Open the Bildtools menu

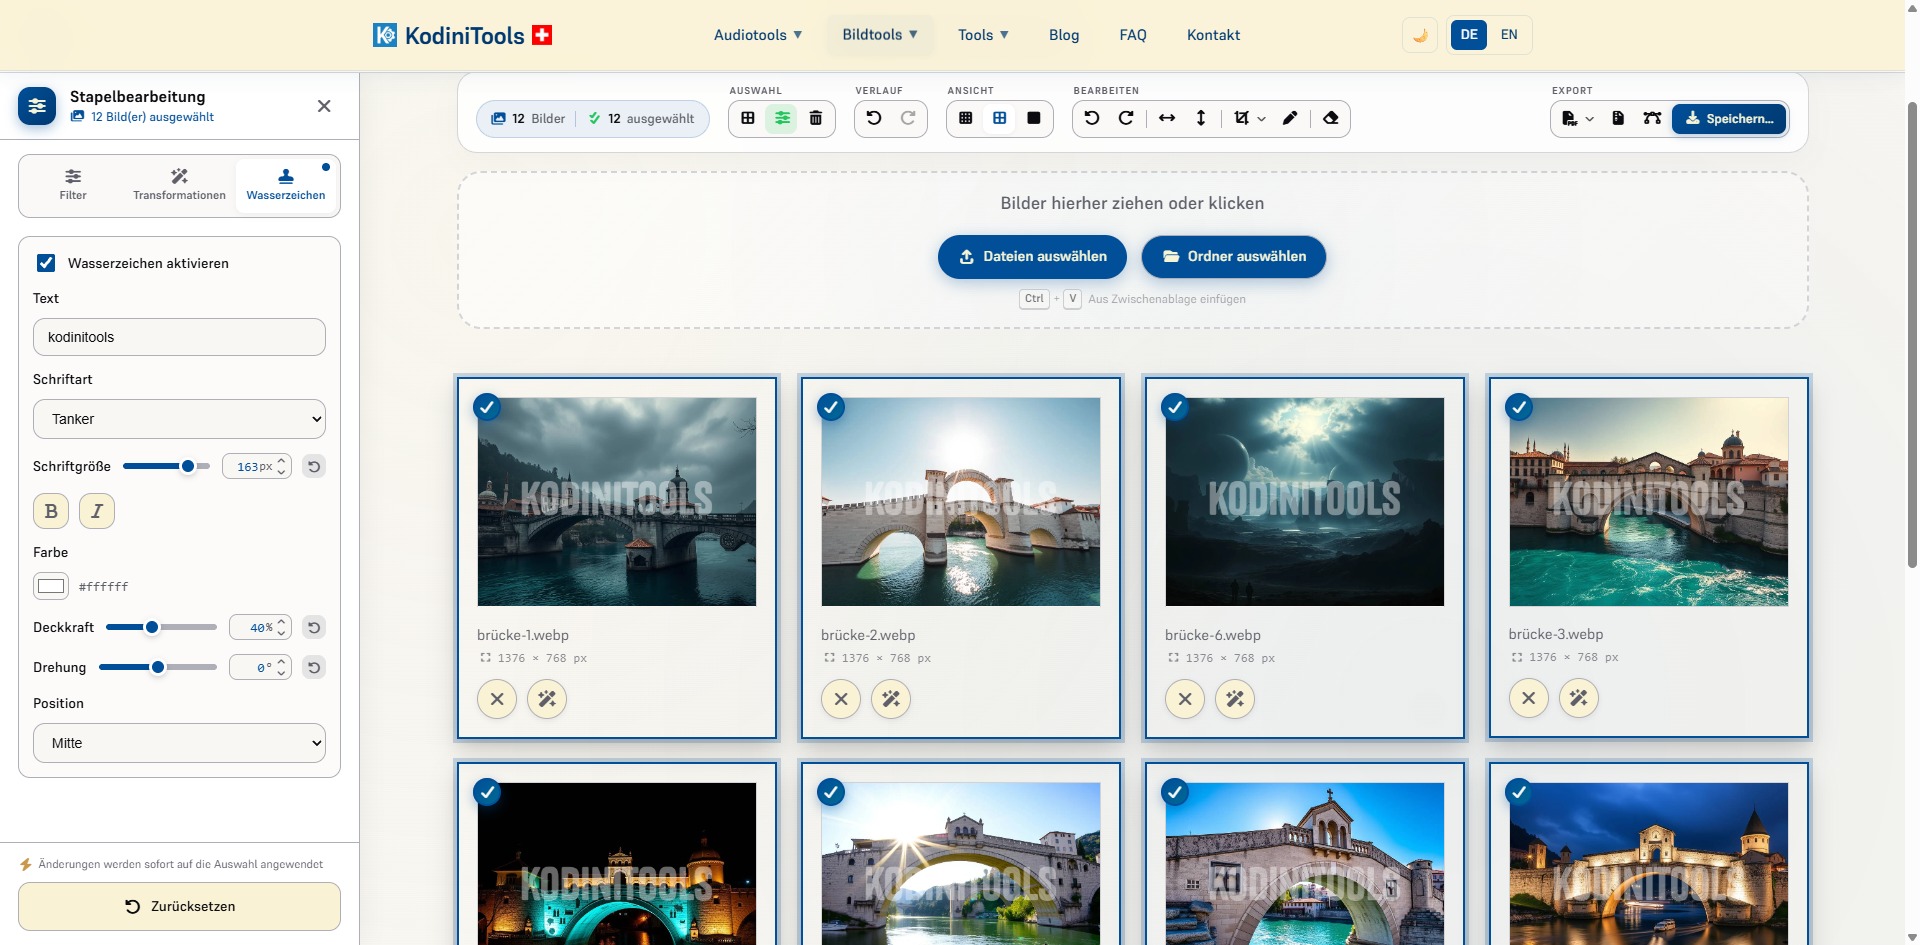880,35
